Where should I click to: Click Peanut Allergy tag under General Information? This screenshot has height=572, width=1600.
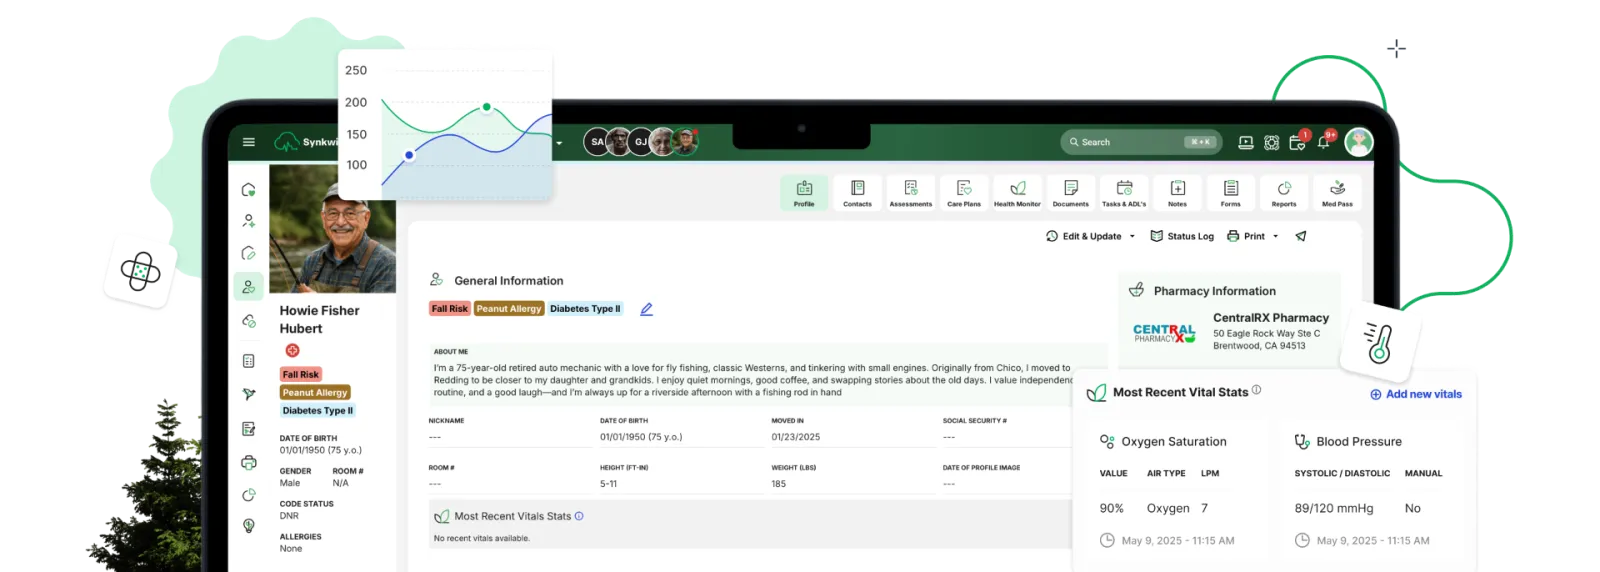(509, 309)
